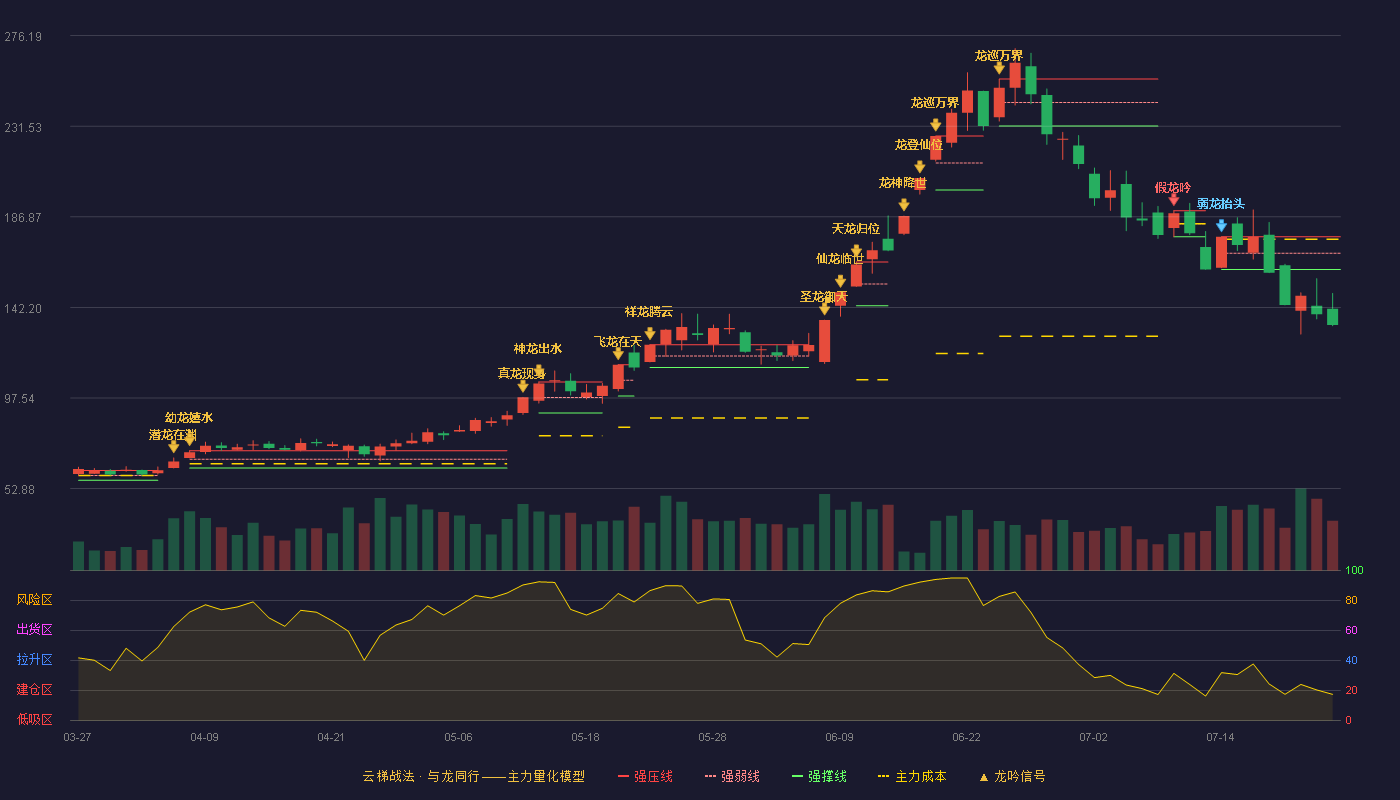Click the 龙神降世 signal arrow marker

pos(904,205)
